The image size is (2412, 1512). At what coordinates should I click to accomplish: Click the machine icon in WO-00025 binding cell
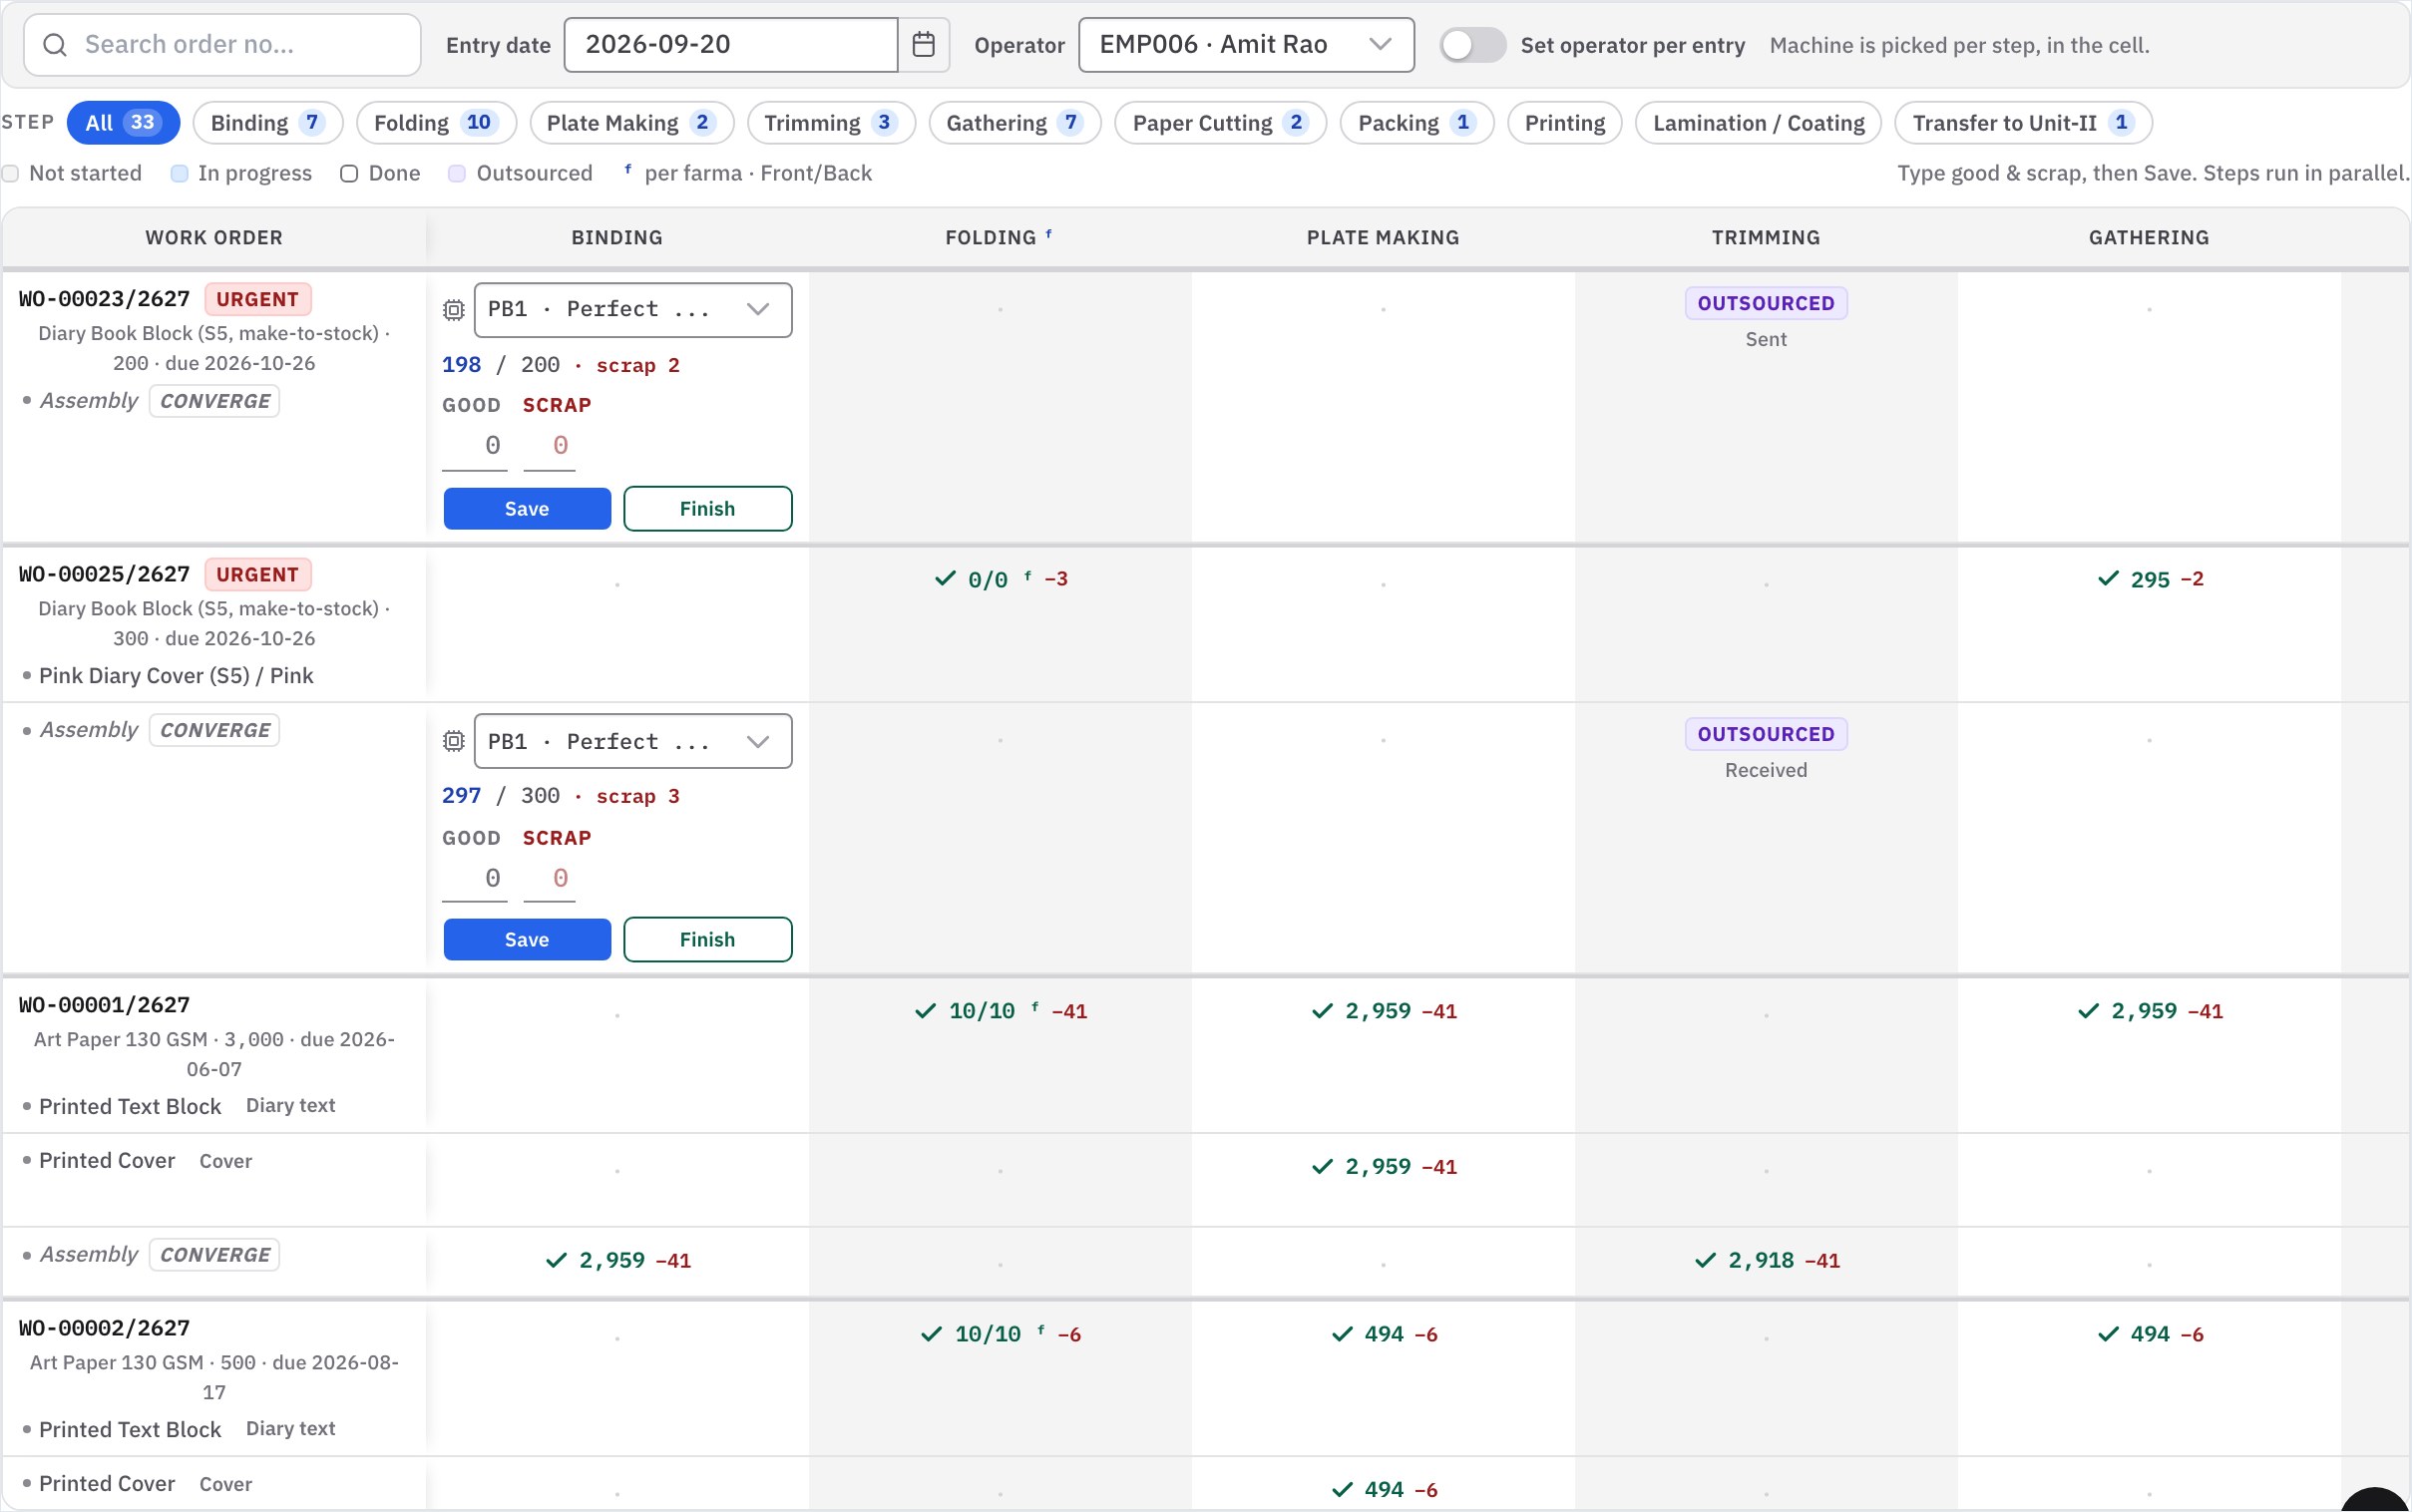click(454, 741)
